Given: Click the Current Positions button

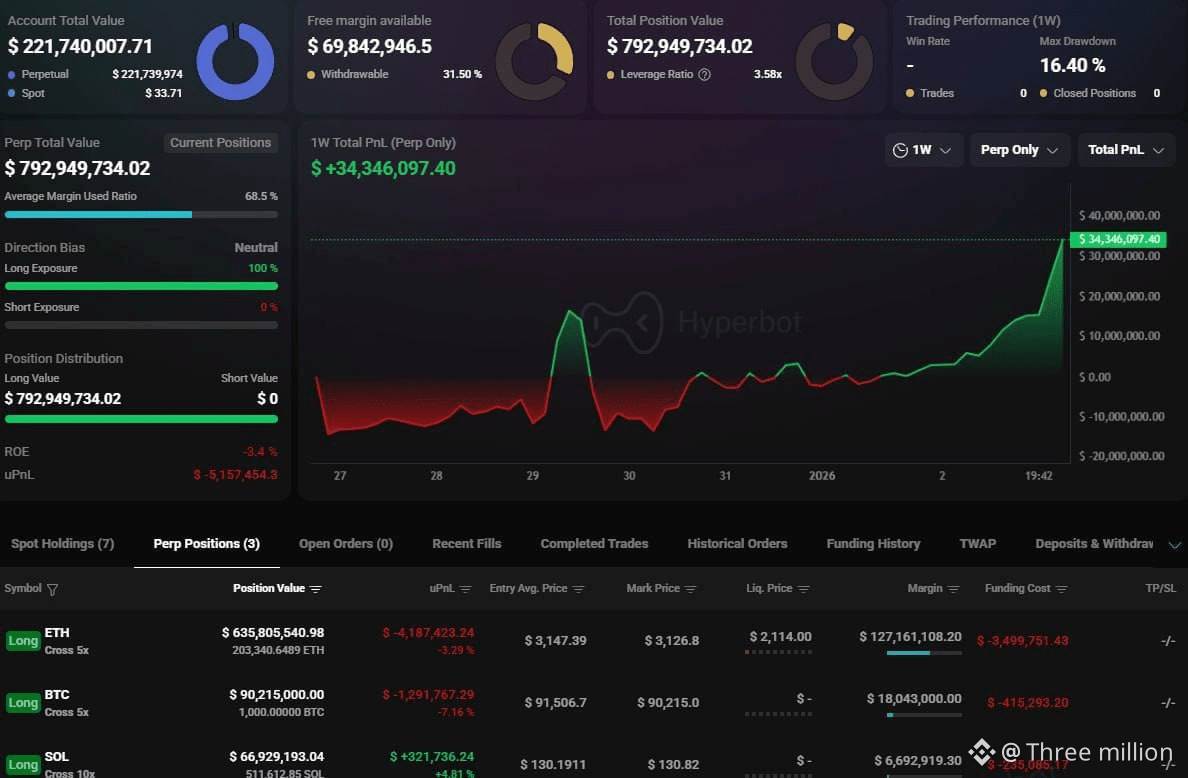Looking at the screenshot, I should point(220,142).
